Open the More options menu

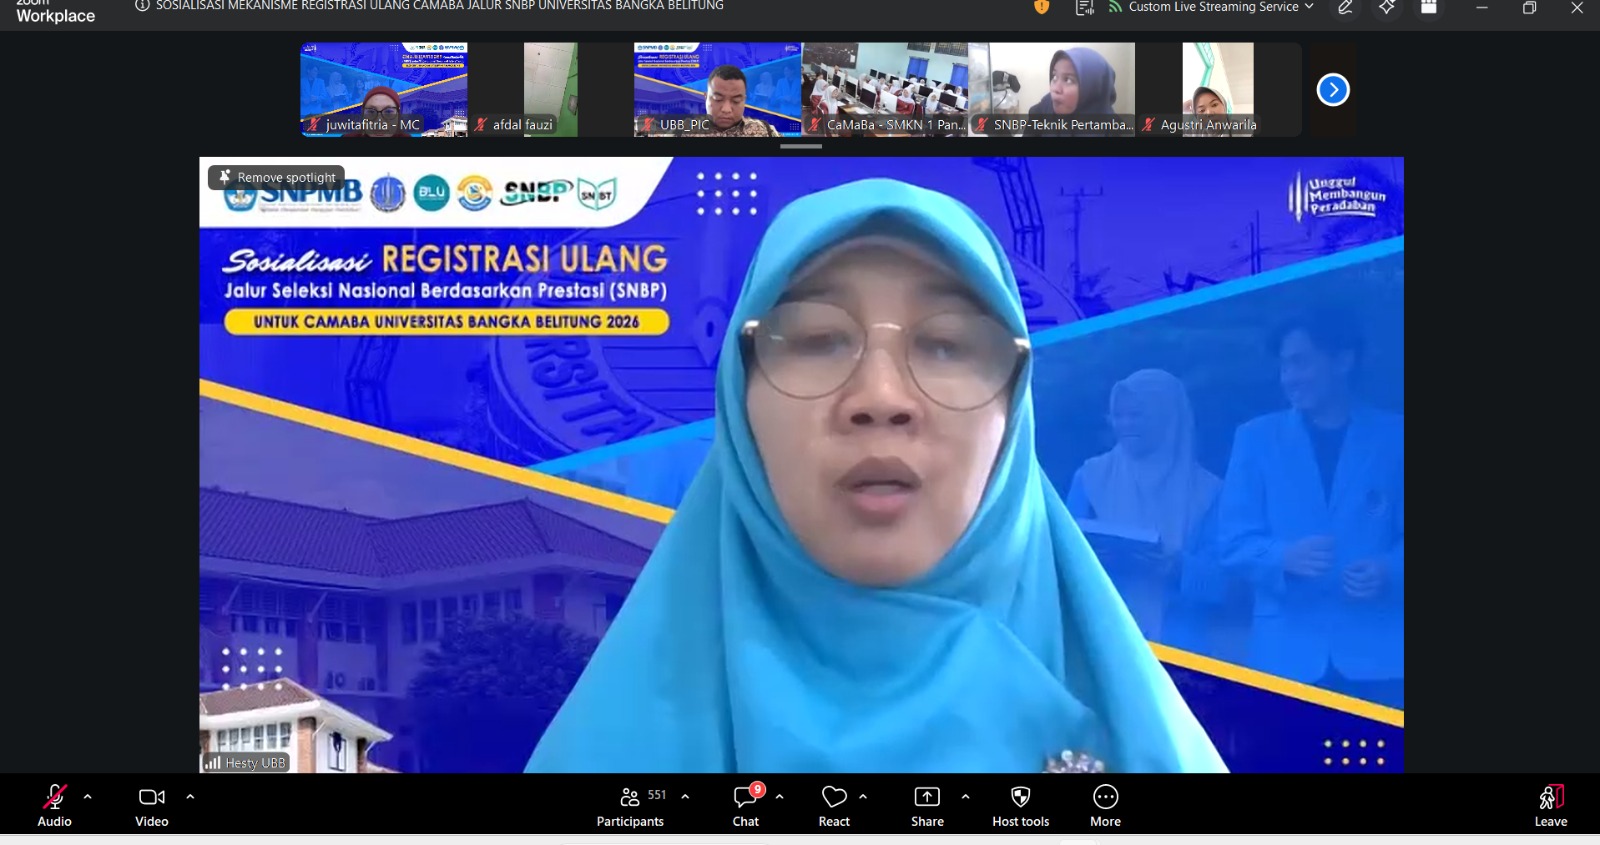pyautogui.click(x=1105, y=804)
